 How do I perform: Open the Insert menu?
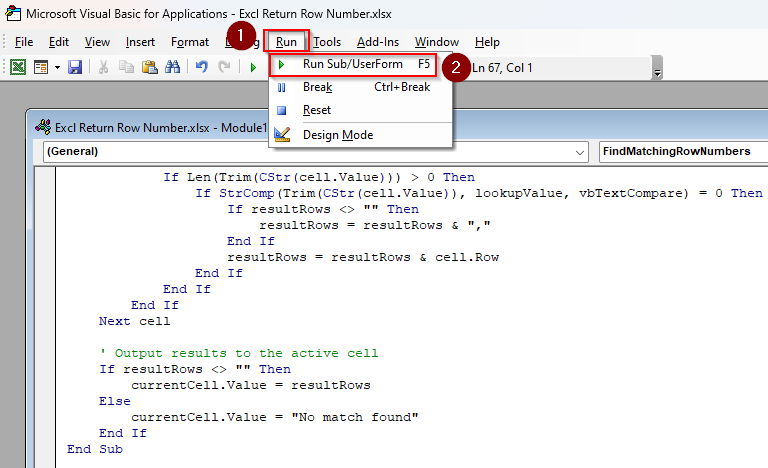point(140,42)
